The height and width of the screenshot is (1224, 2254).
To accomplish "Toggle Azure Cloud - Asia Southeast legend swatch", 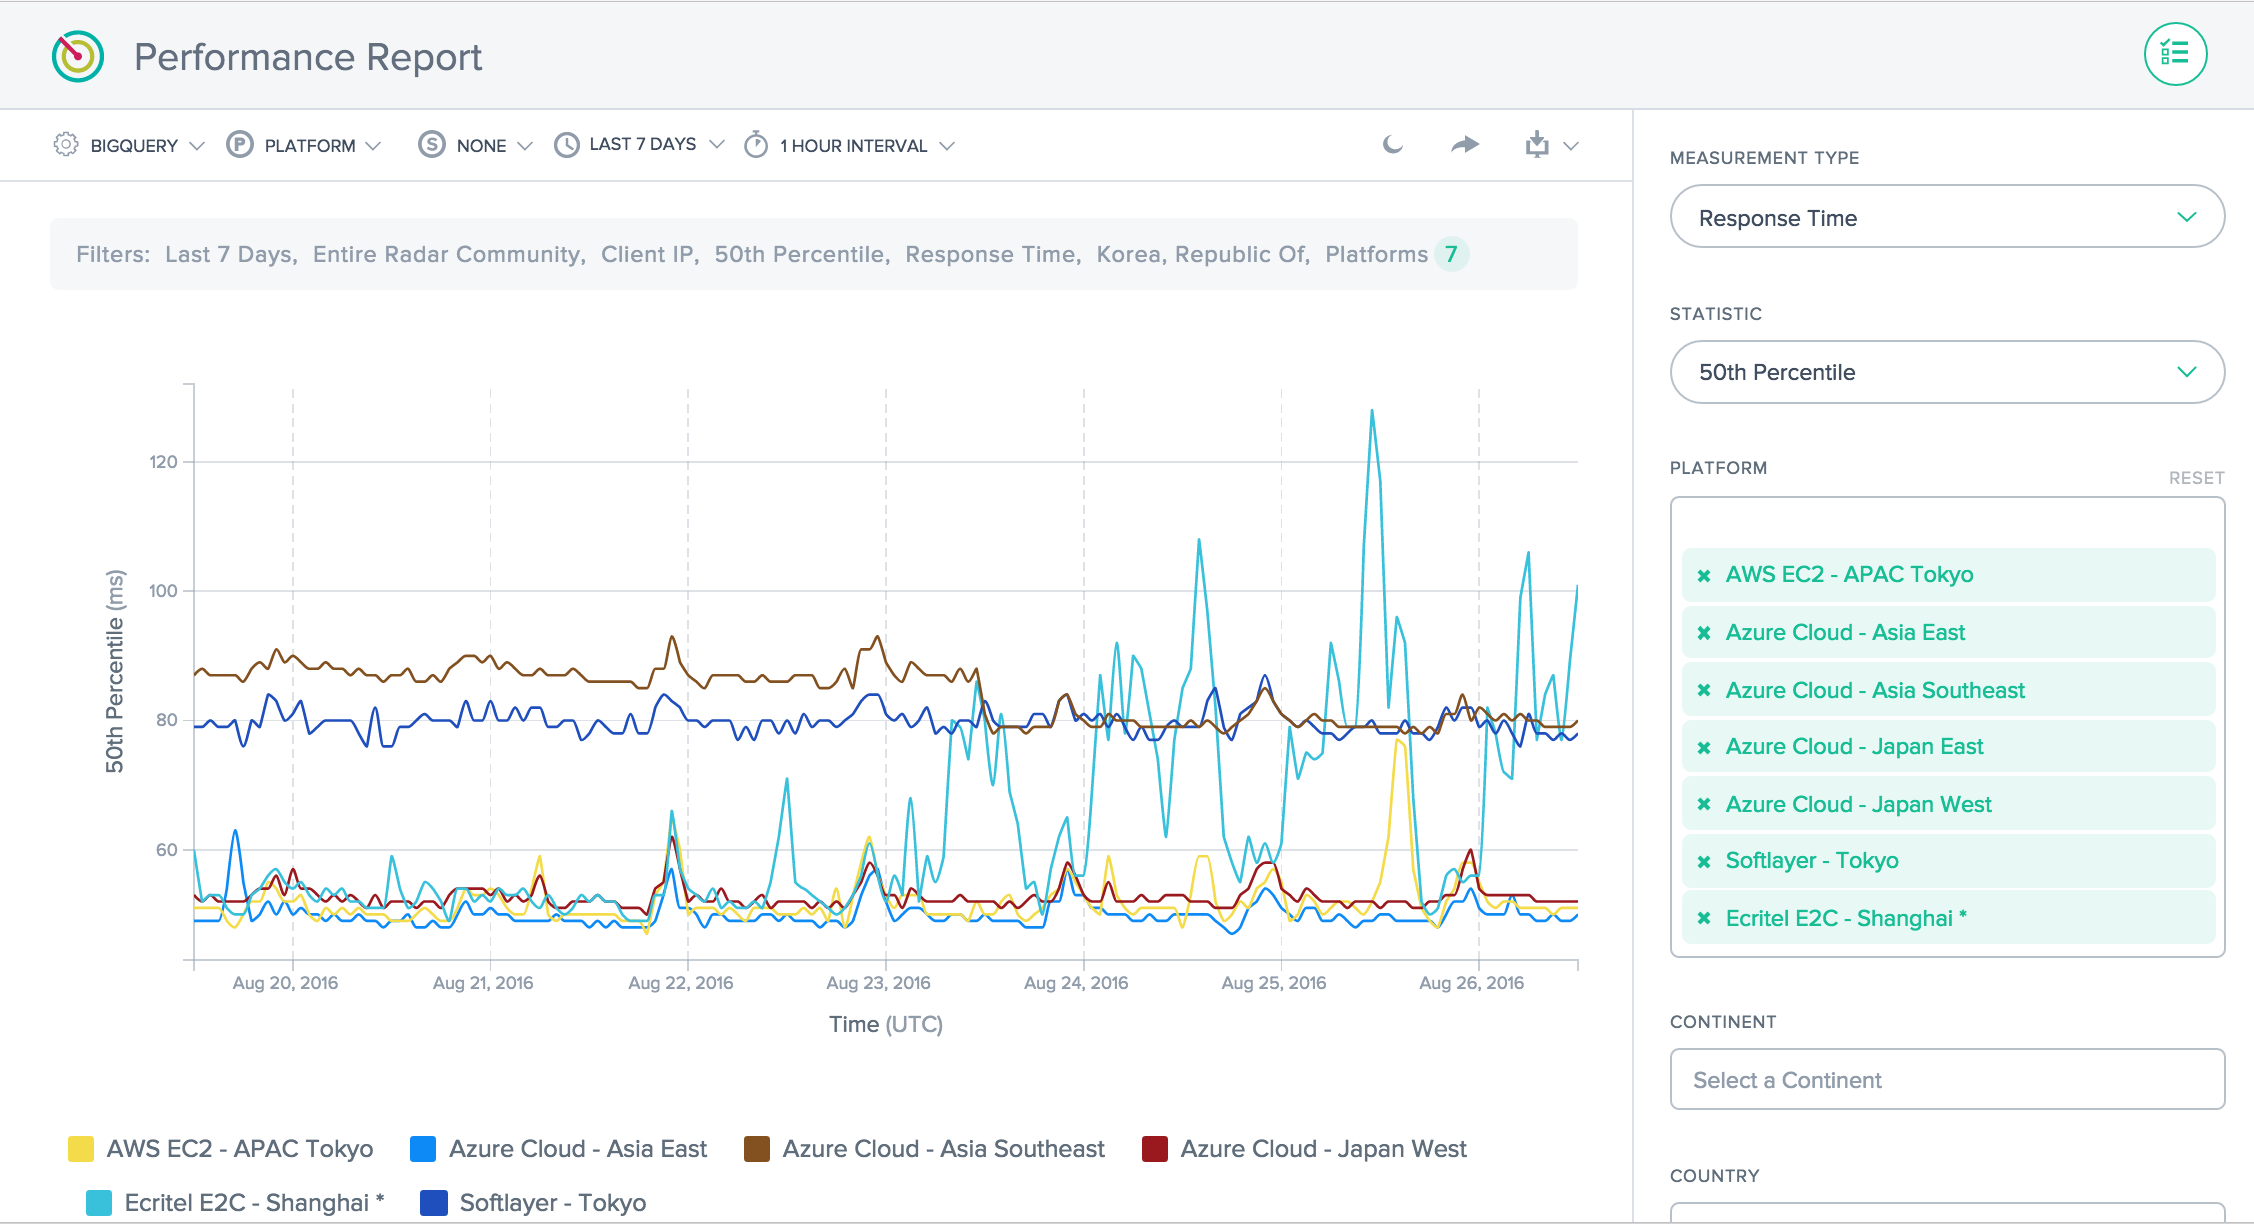I will (x=757, y=1149).
